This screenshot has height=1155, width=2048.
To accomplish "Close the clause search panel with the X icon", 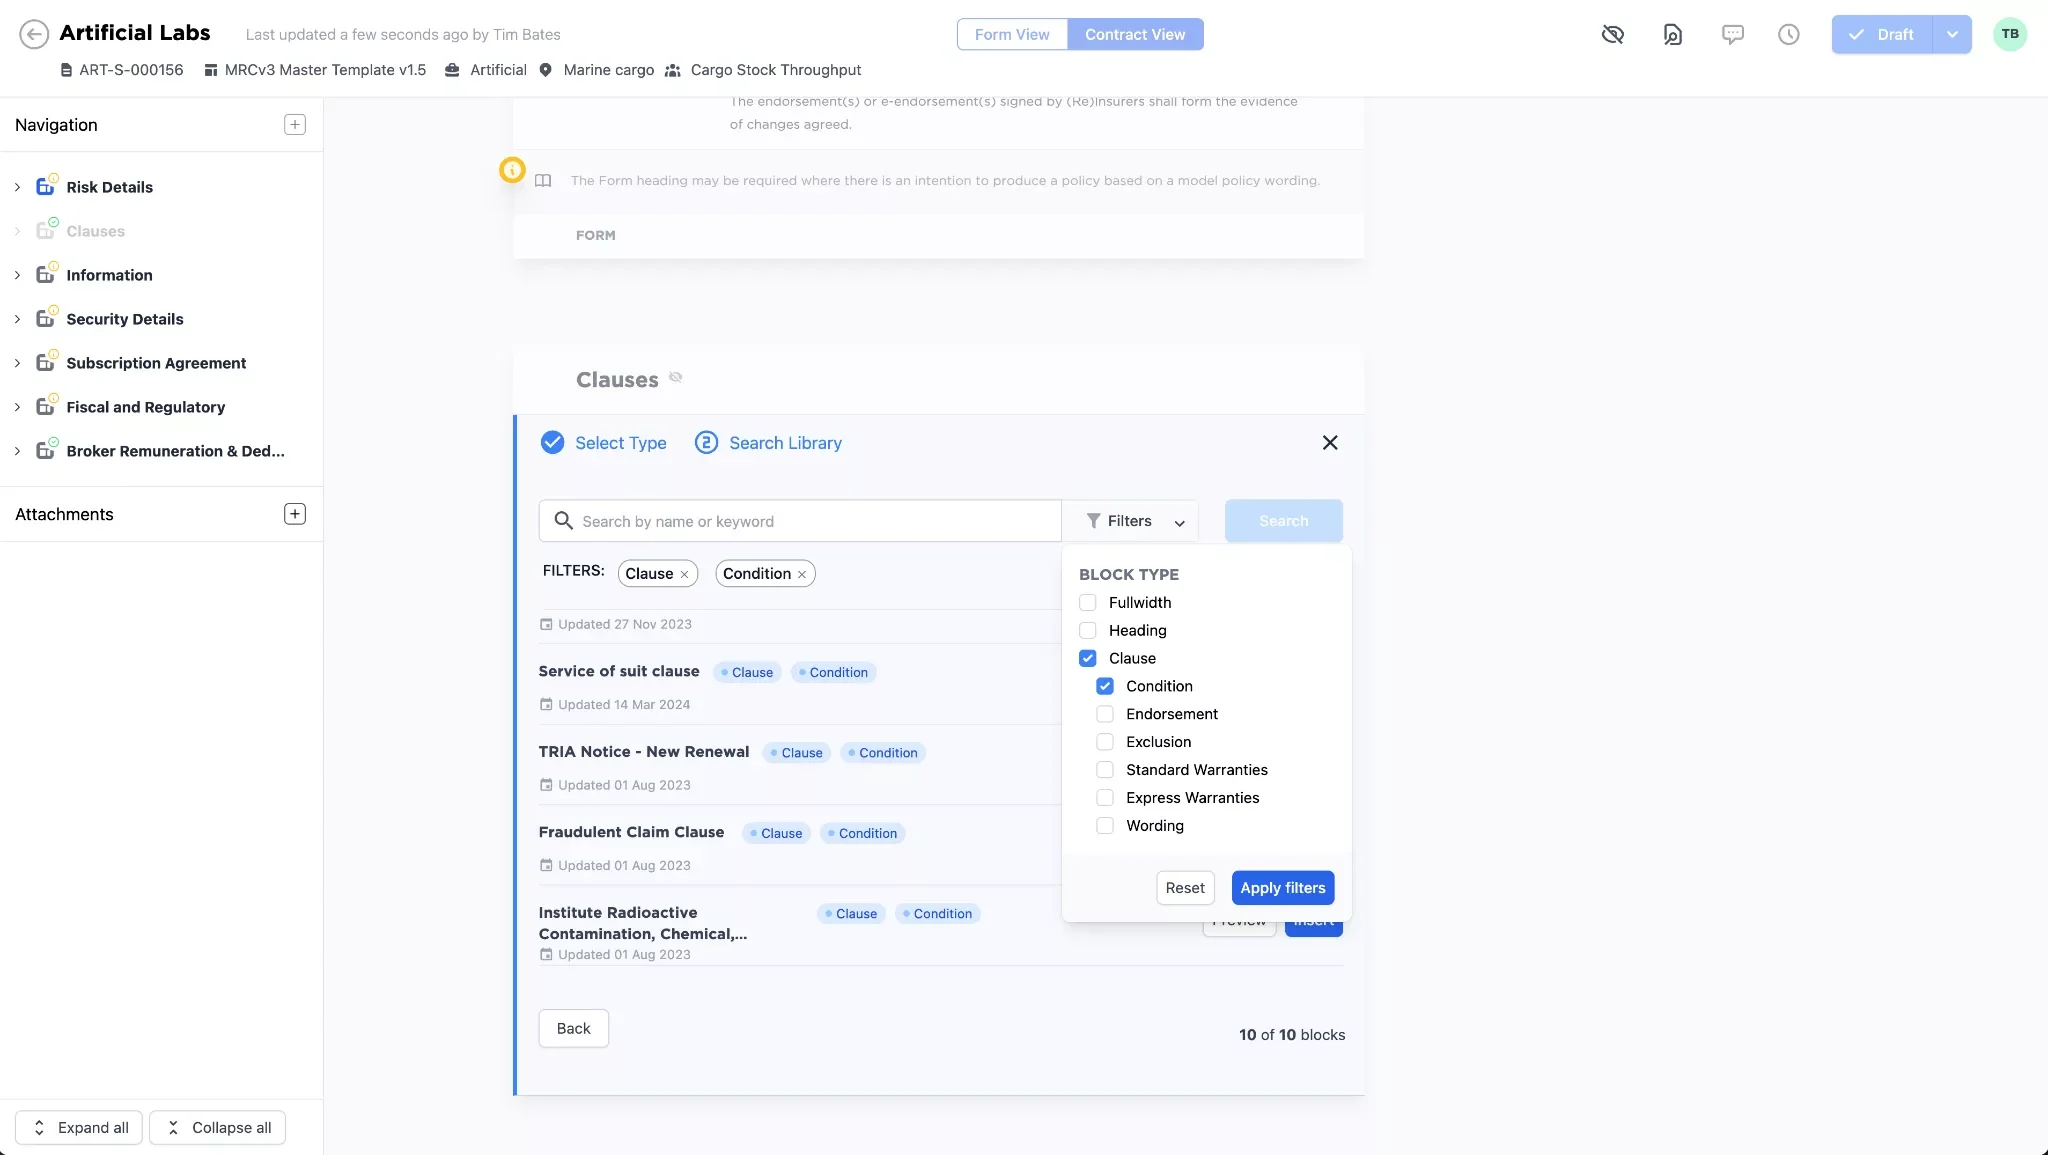I will tap(1329, 442).
